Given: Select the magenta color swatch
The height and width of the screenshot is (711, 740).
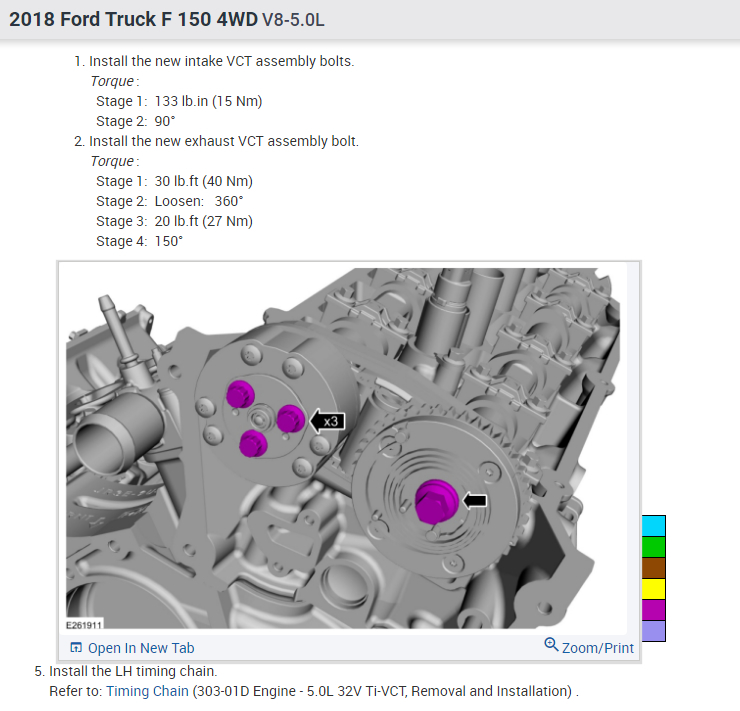Looking at the screenshot, I should tap(654, 610).
